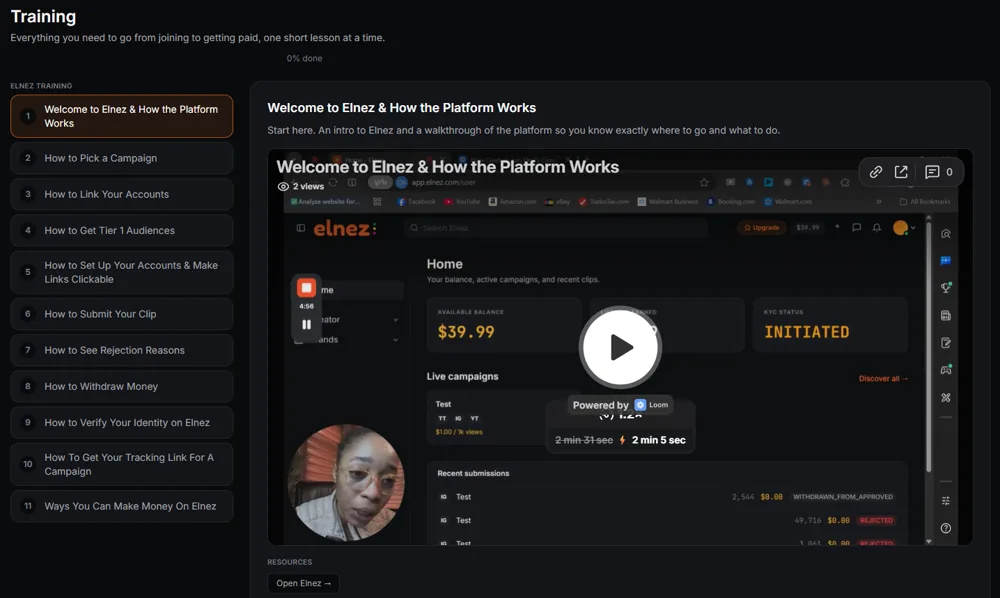
Task: Open the Loom video in new tab icon
Action: click(901, 172)
